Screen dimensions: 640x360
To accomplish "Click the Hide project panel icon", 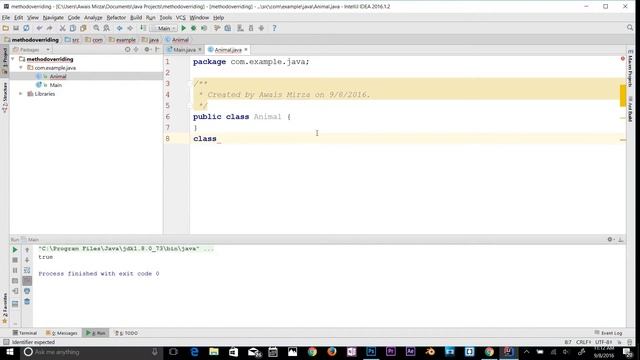I will click(158, 50).
